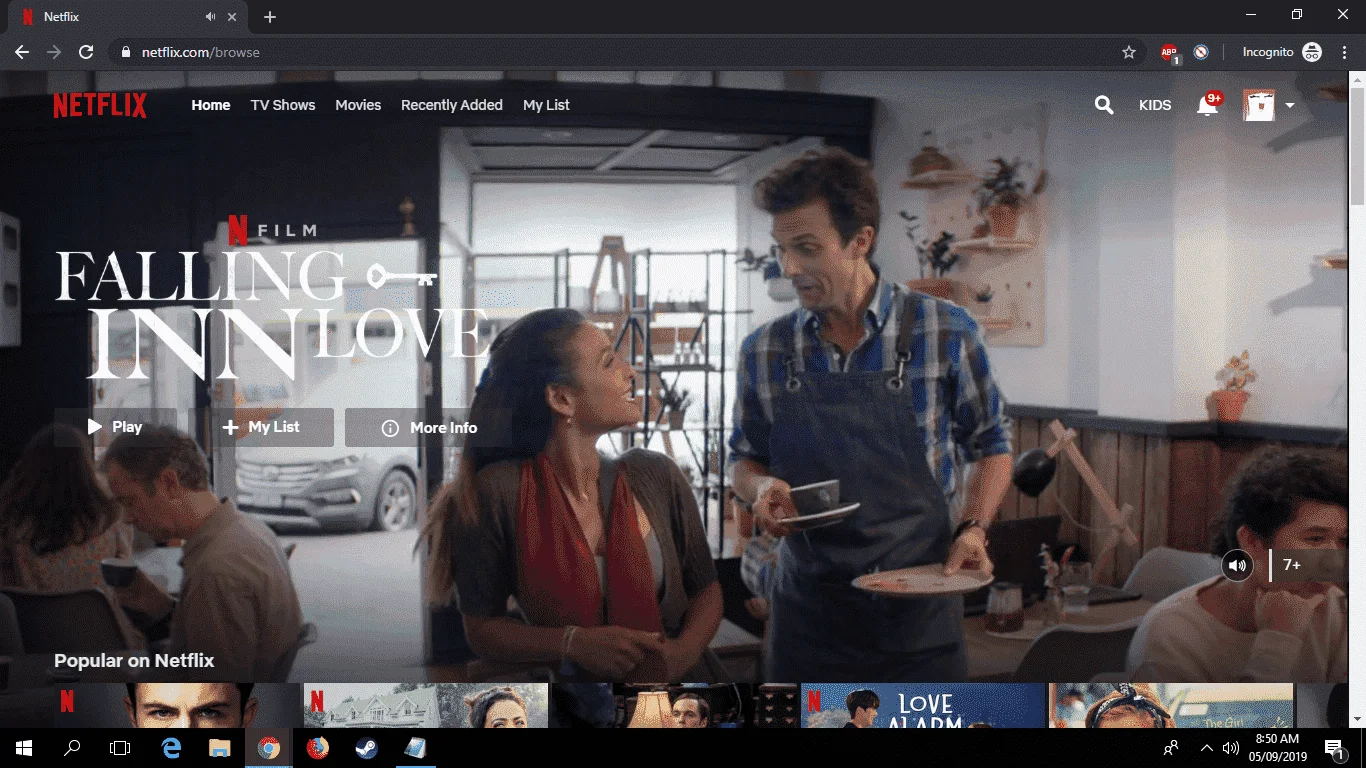
Task: Bookmark this page with the star
Action: 1129,52
